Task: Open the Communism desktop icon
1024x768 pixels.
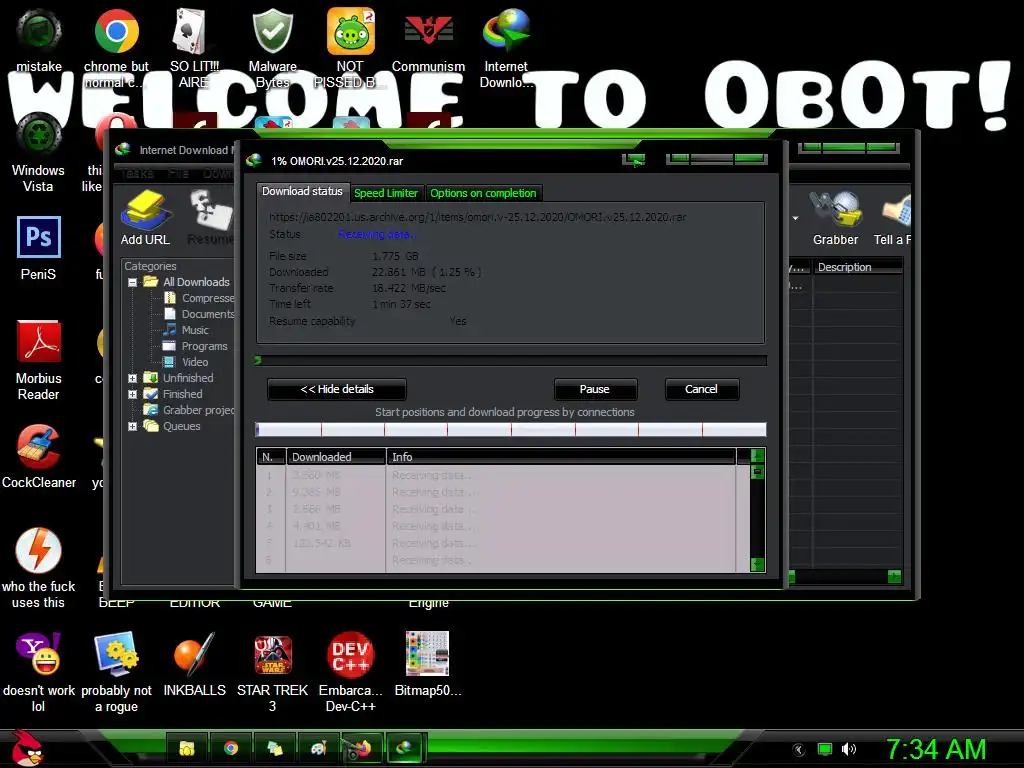Action: click(x=428, y=40)
